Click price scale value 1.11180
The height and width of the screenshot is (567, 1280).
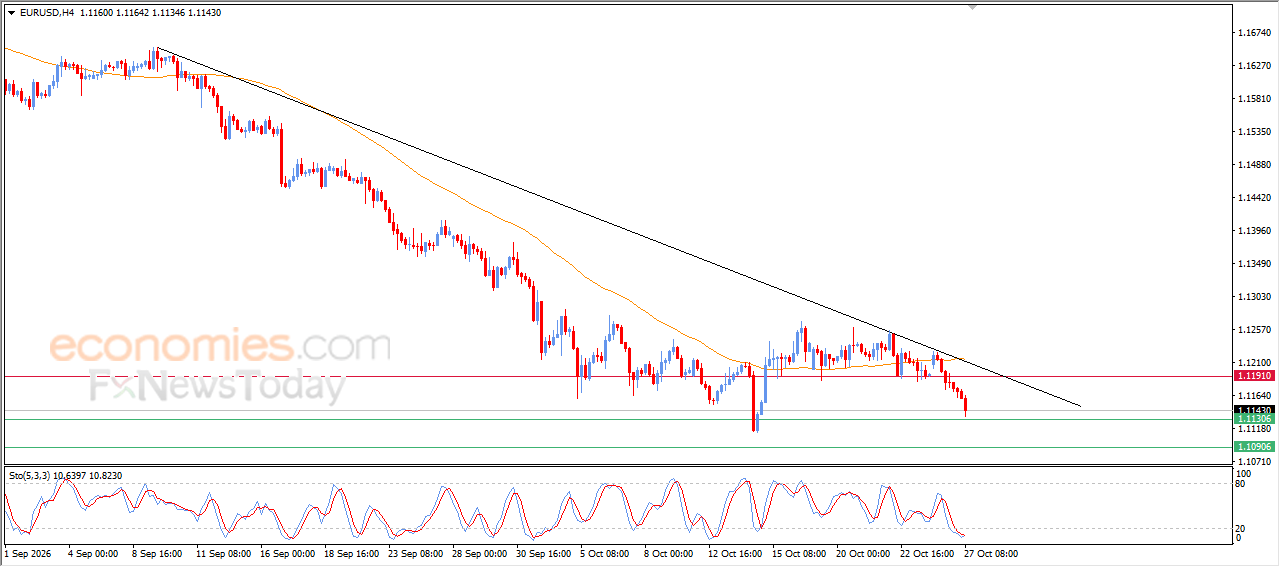[1255, 429]
